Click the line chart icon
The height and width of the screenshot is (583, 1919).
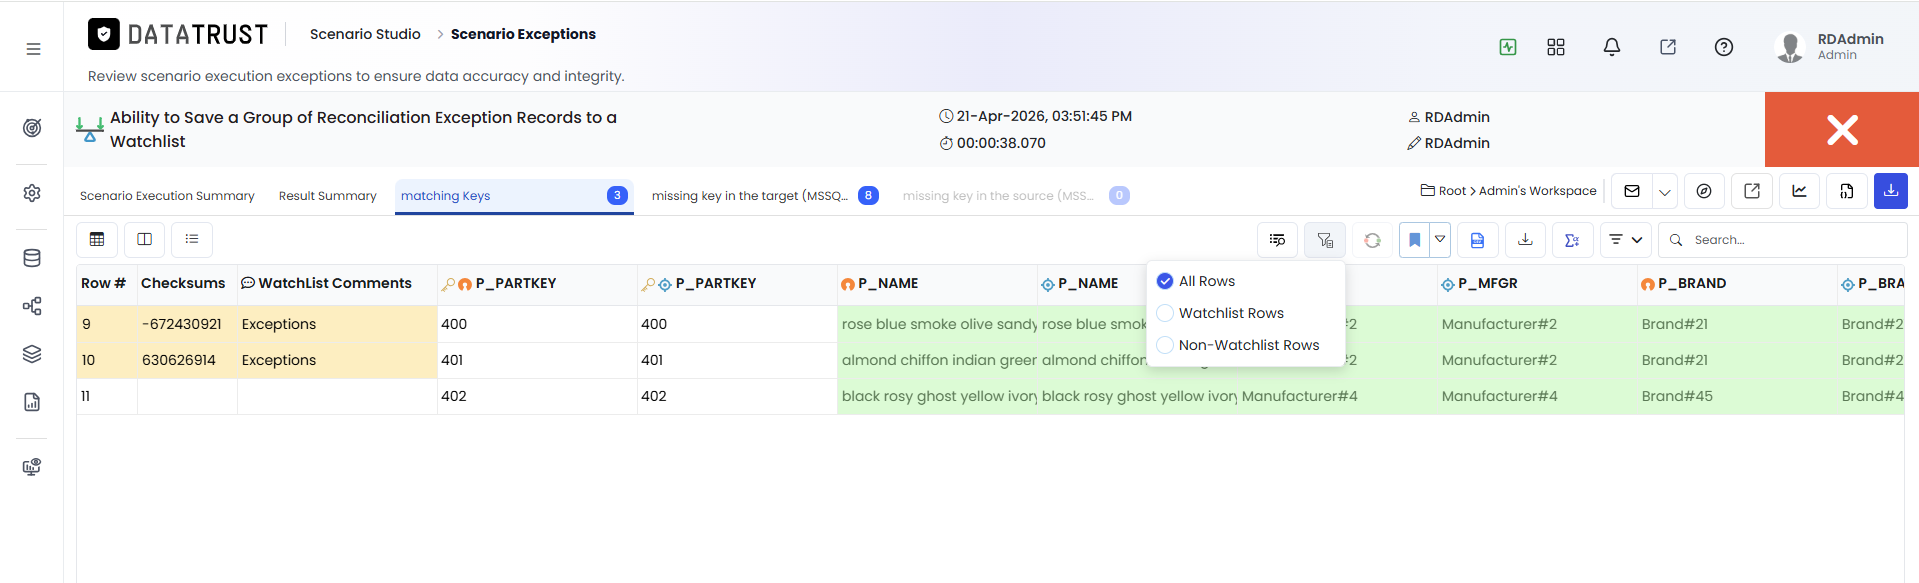click(x=1799, y=191)
